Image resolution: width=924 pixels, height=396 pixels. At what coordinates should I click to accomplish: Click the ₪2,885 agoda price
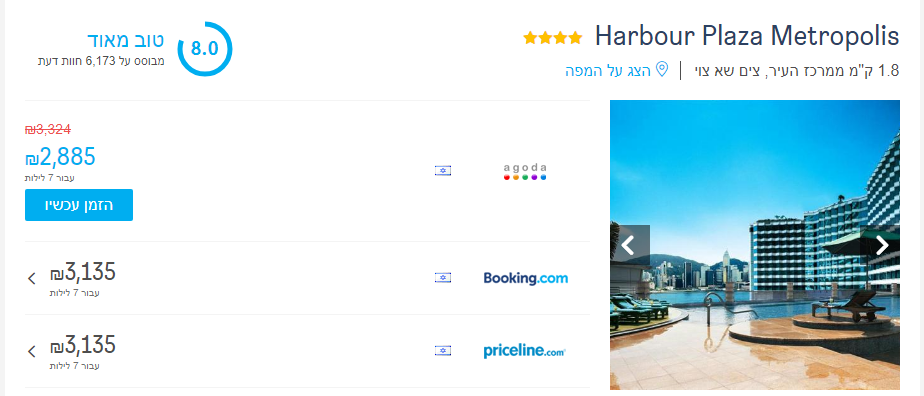click(60, 157)
